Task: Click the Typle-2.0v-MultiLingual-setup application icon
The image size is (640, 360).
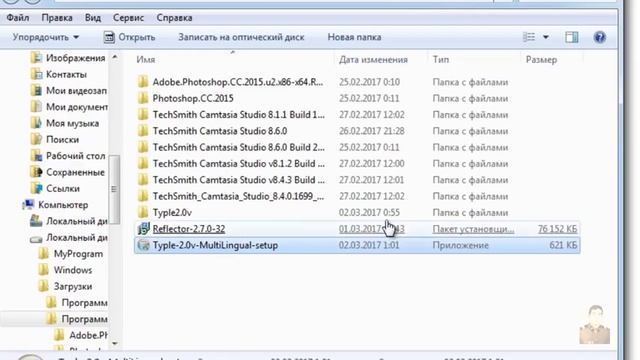Action: 143,245
